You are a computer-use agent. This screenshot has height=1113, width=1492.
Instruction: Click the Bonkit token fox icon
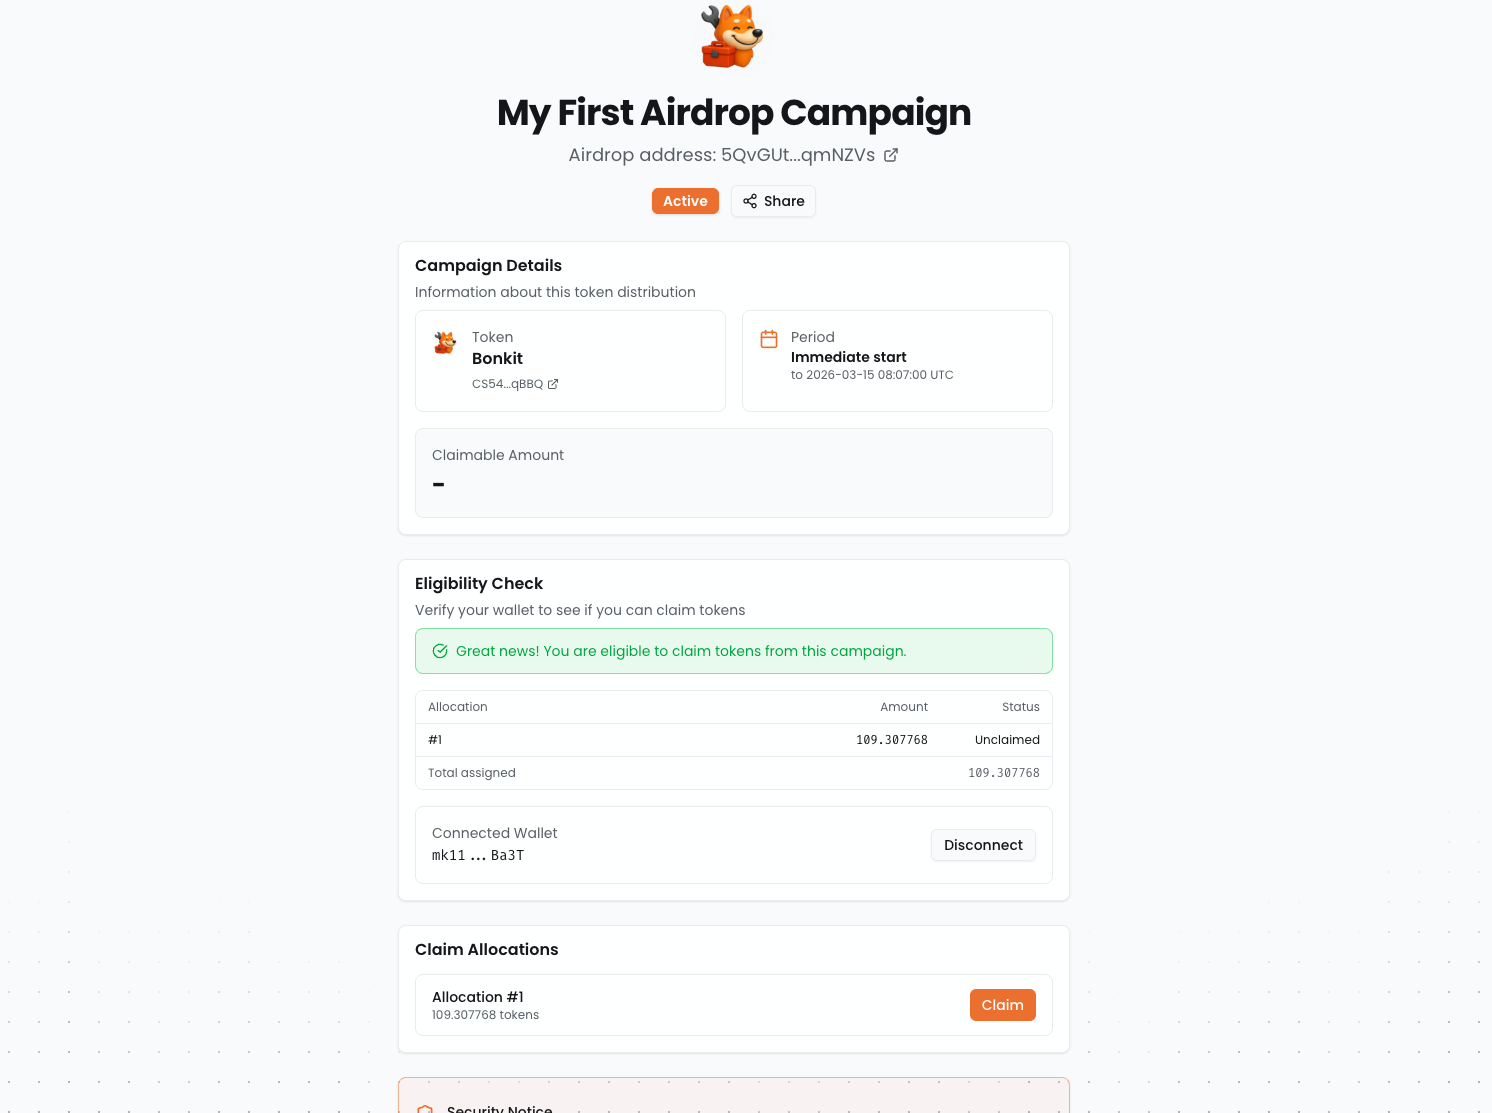(445, 343)
